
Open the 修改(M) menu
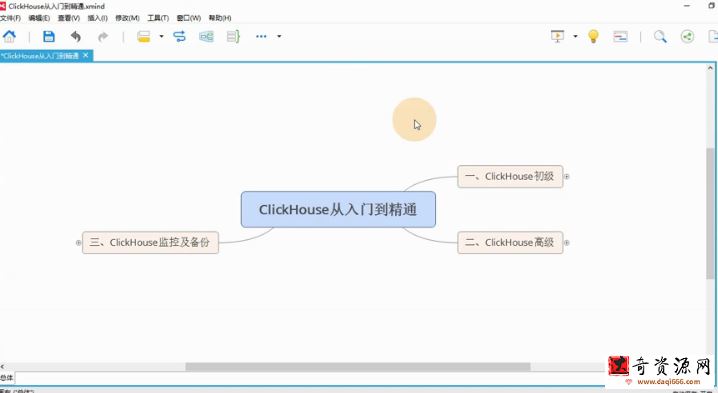127,18
